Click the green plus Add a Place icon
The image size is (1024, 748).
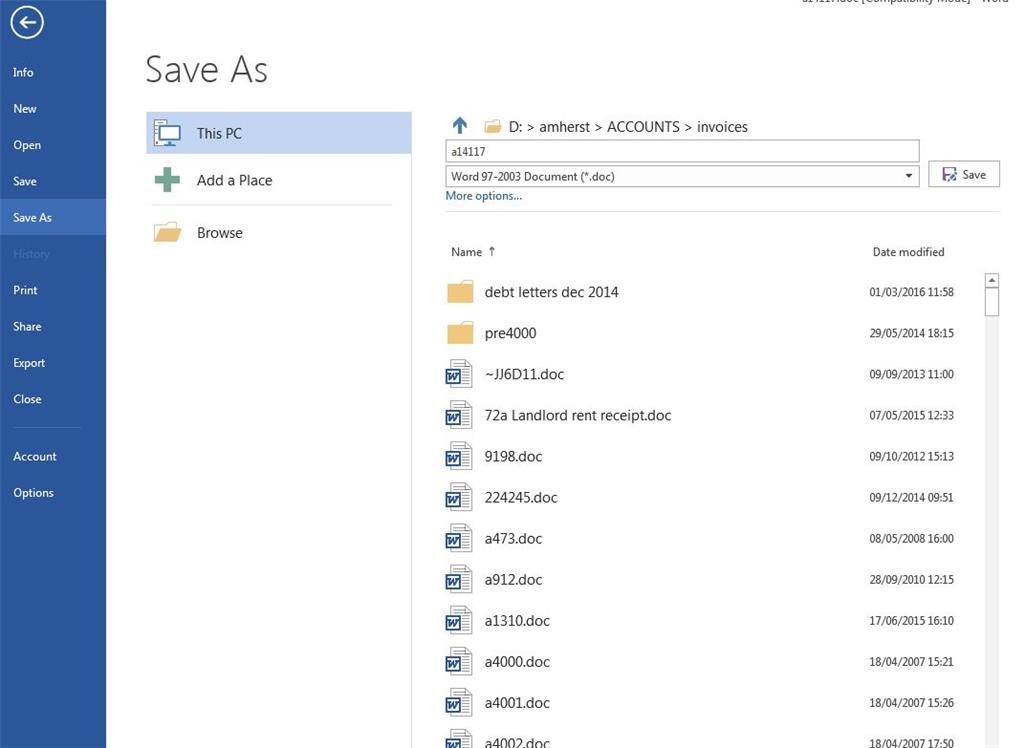pos(167,180)
